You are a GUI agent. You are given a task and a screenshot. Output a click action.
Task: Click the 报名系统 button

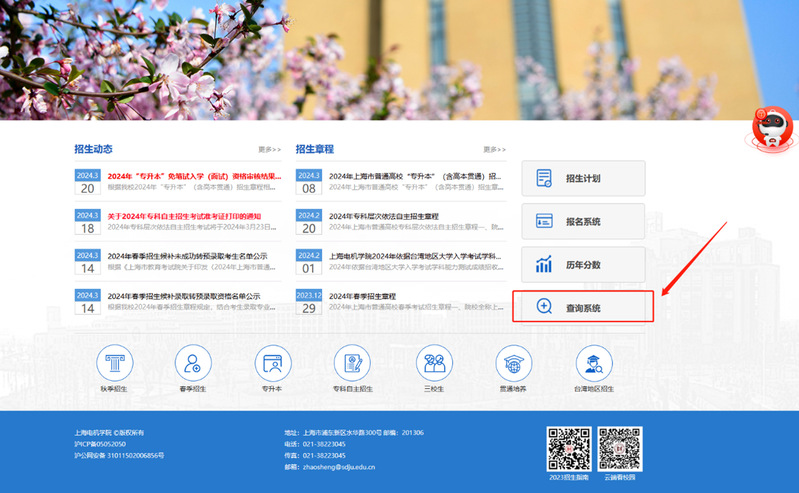[583, 221]
